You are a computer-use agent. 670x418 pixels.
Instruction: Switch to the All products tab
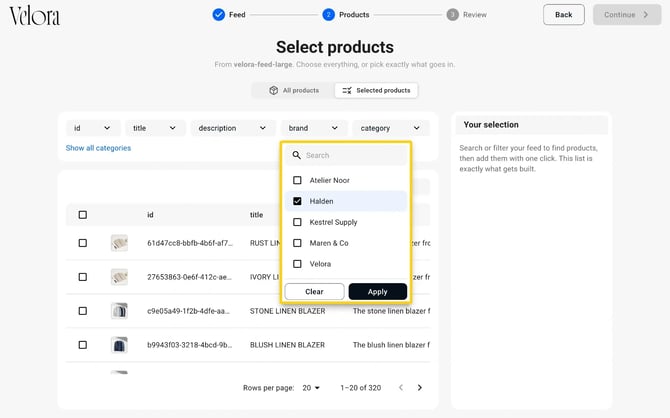pyautogui.click(x=294, y=90)
